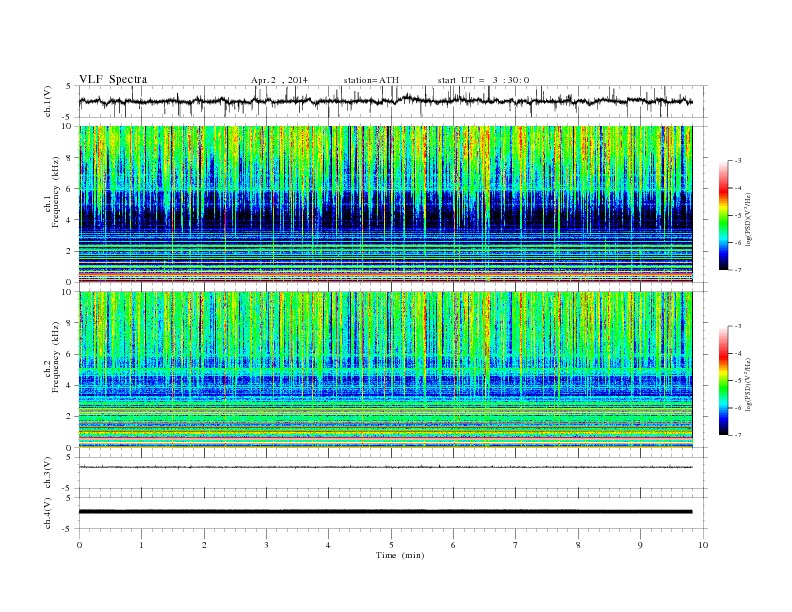This screenshot has height=612, width=792.
Task: Click the "ch.4(V)" axis label
Action: [48, 513]
